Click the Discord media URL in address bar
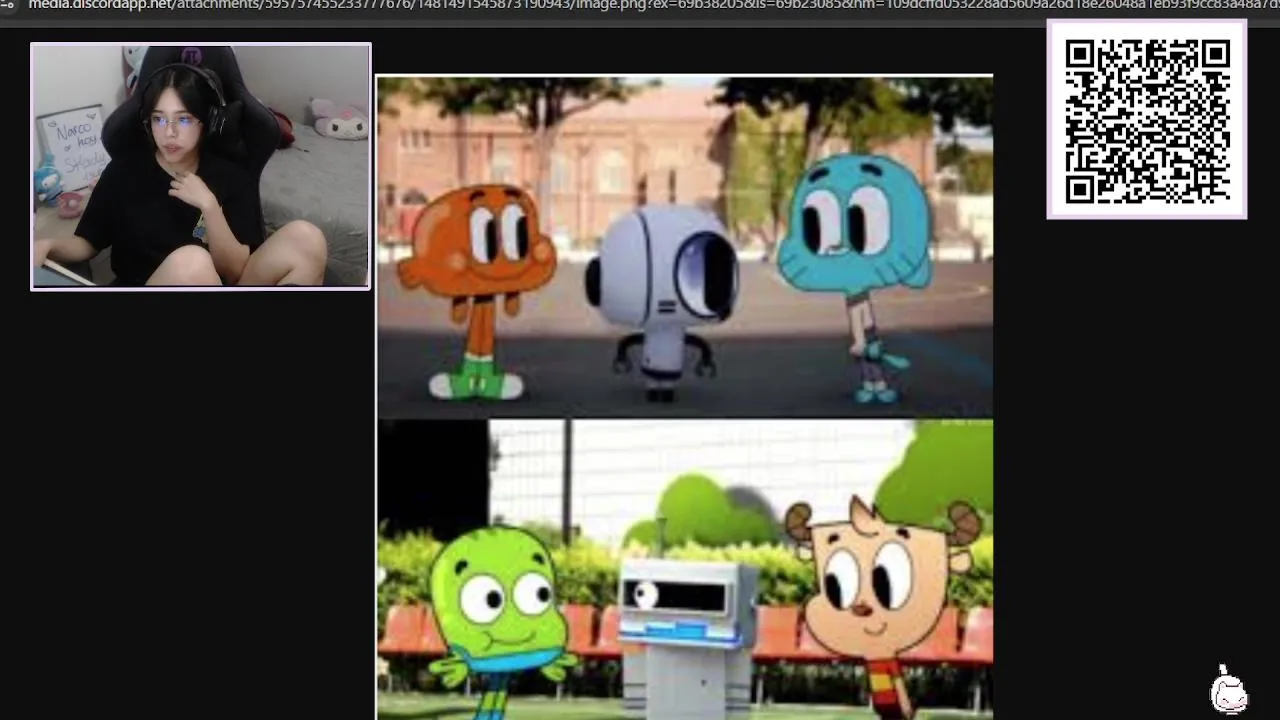This screenshot has width=1280, height=720. click(x=654, y=5)
